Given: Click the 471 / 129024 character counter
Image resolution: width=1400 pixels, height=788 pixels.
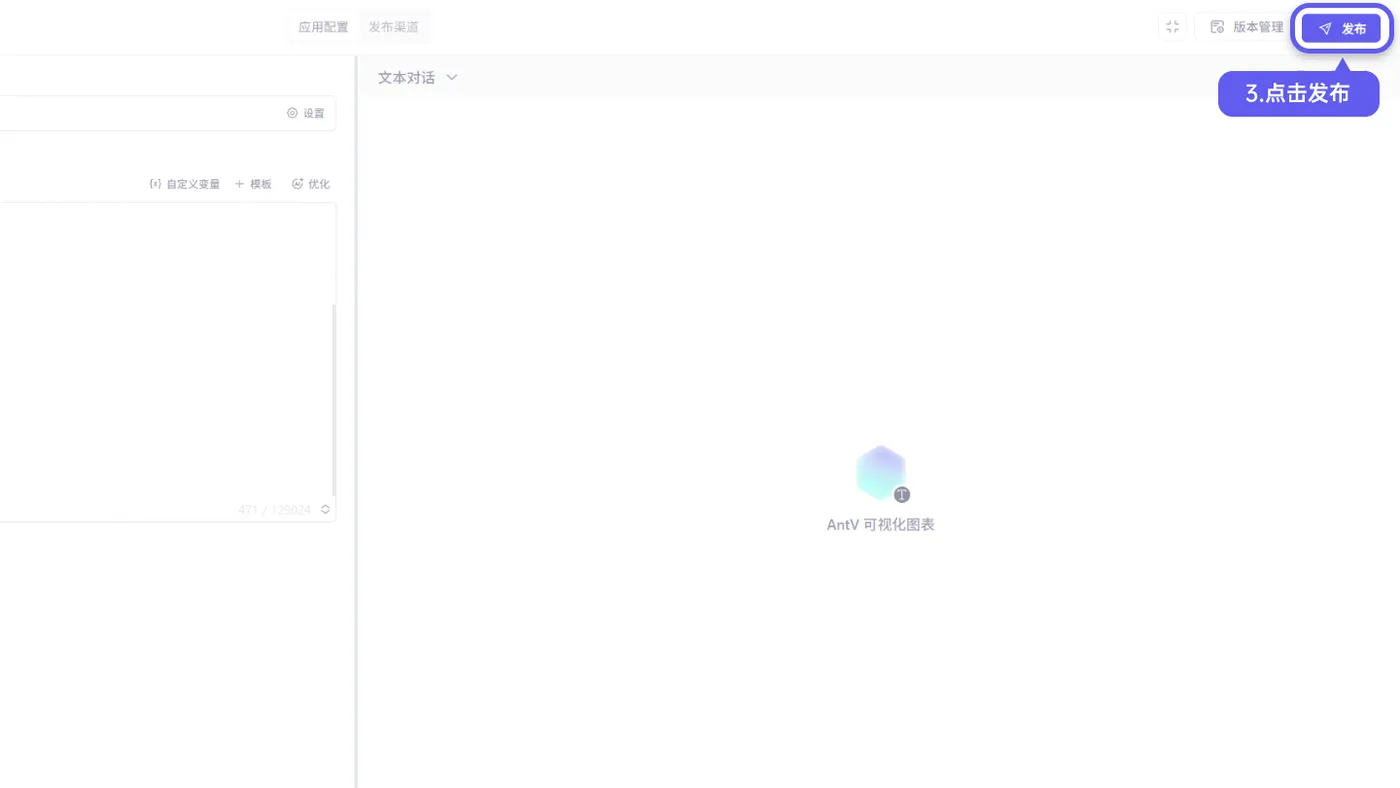Looking at the screenshot, I should (274, 510).
